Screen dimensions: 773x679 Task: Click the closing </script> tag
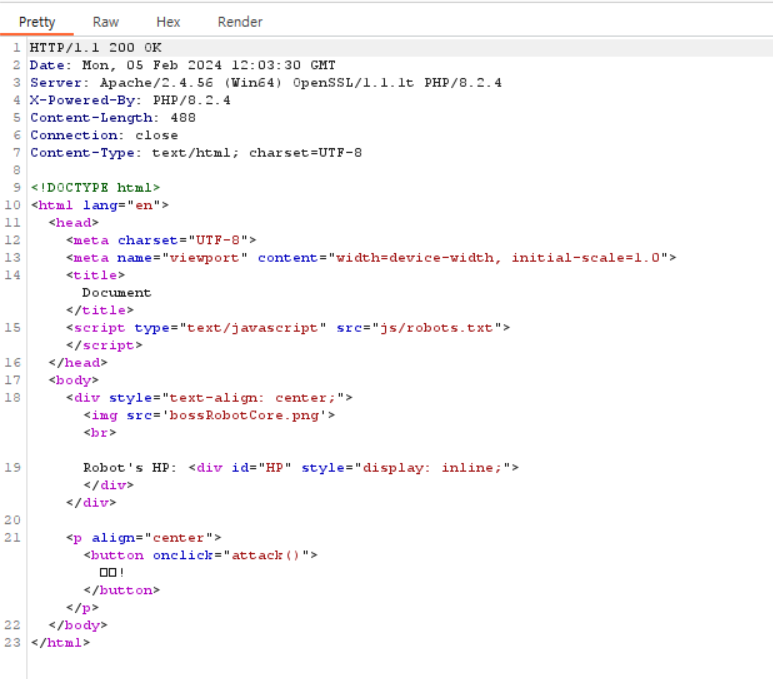(x=104, y=345)
